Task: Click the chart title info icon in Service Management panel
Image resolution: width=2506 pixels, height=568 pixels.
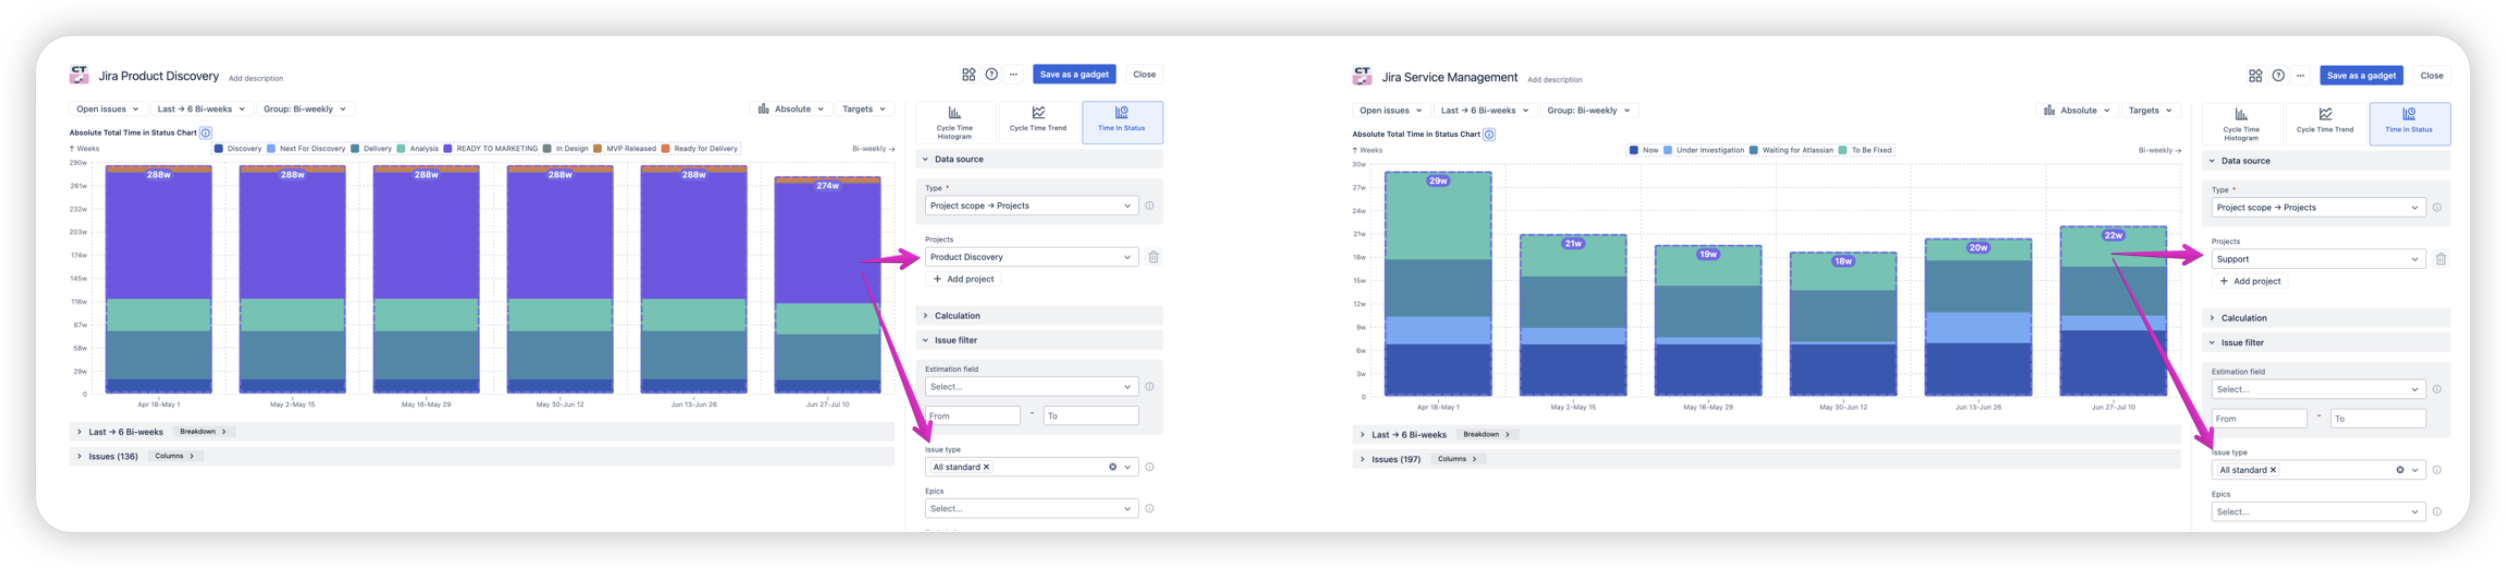Action: (x=1489, y=134)
